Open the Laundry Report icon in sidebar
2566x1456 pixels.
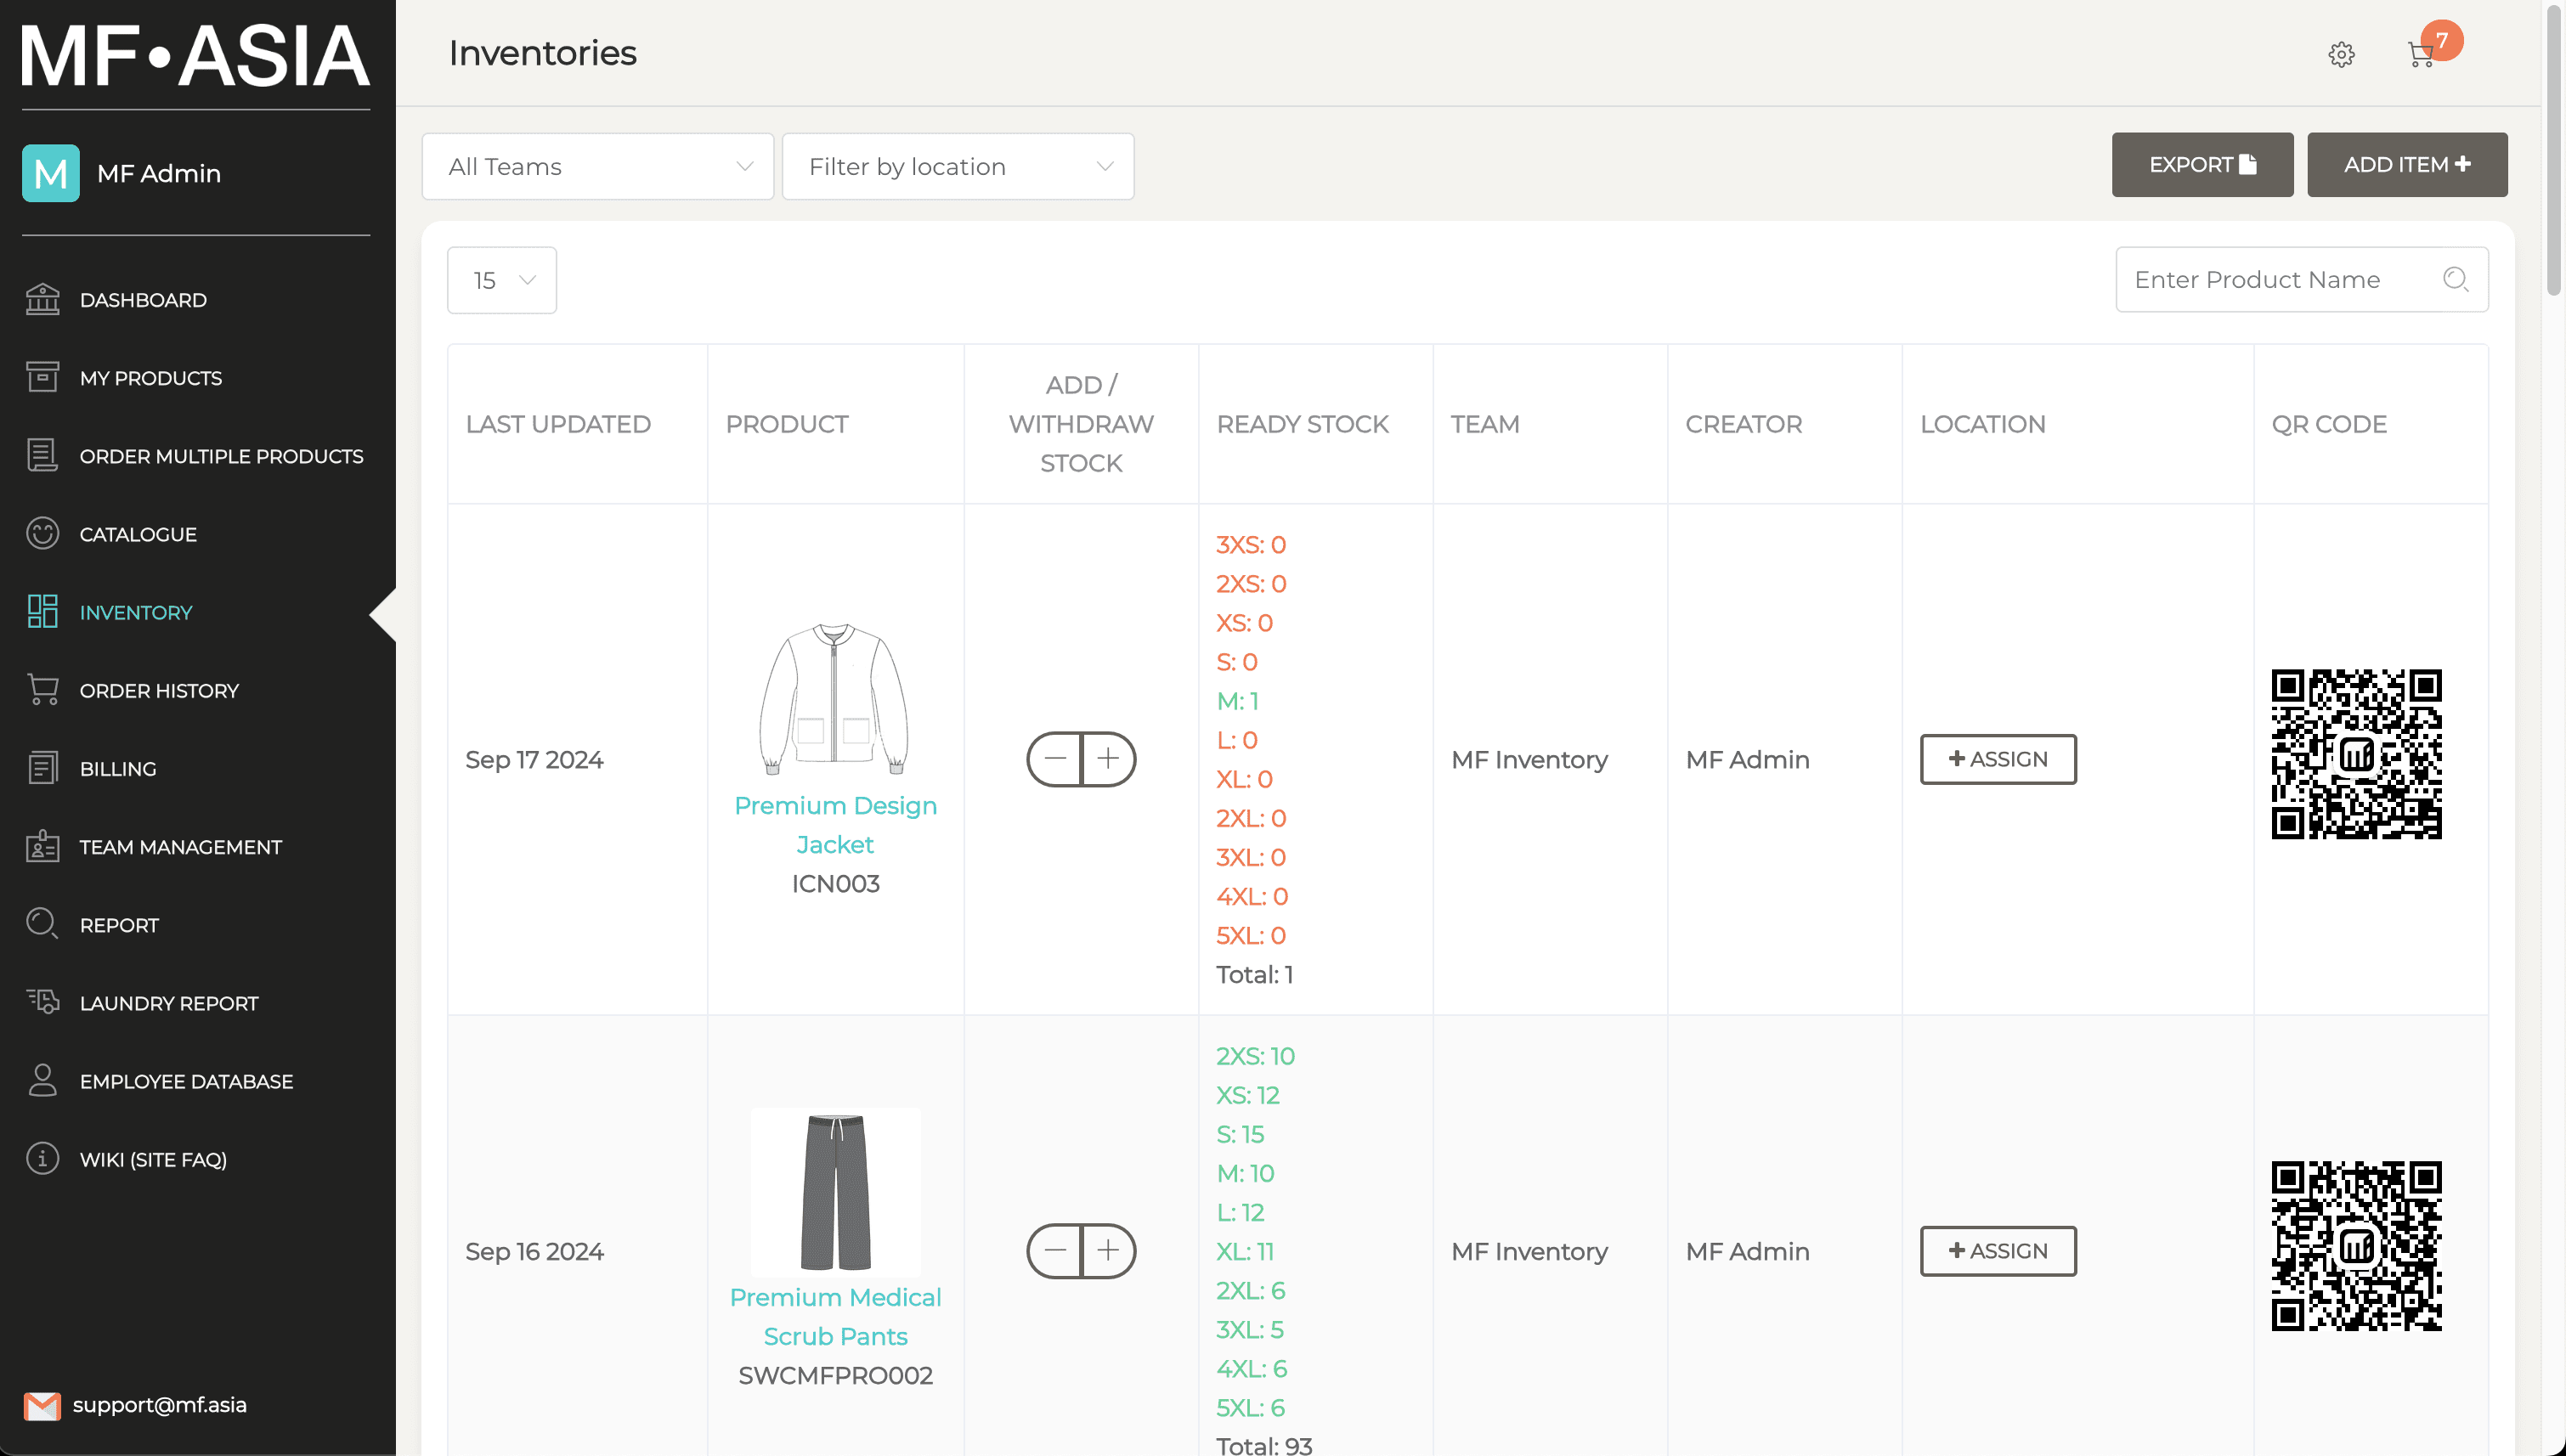click(x=43, y=1002)
